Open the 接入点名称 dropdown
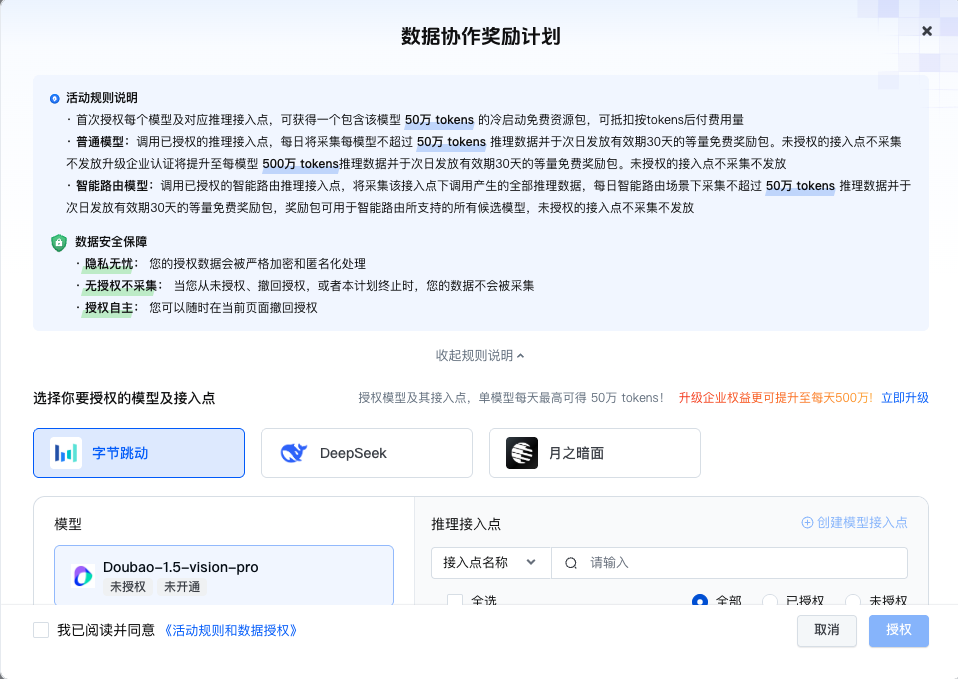 click(491, 563)
